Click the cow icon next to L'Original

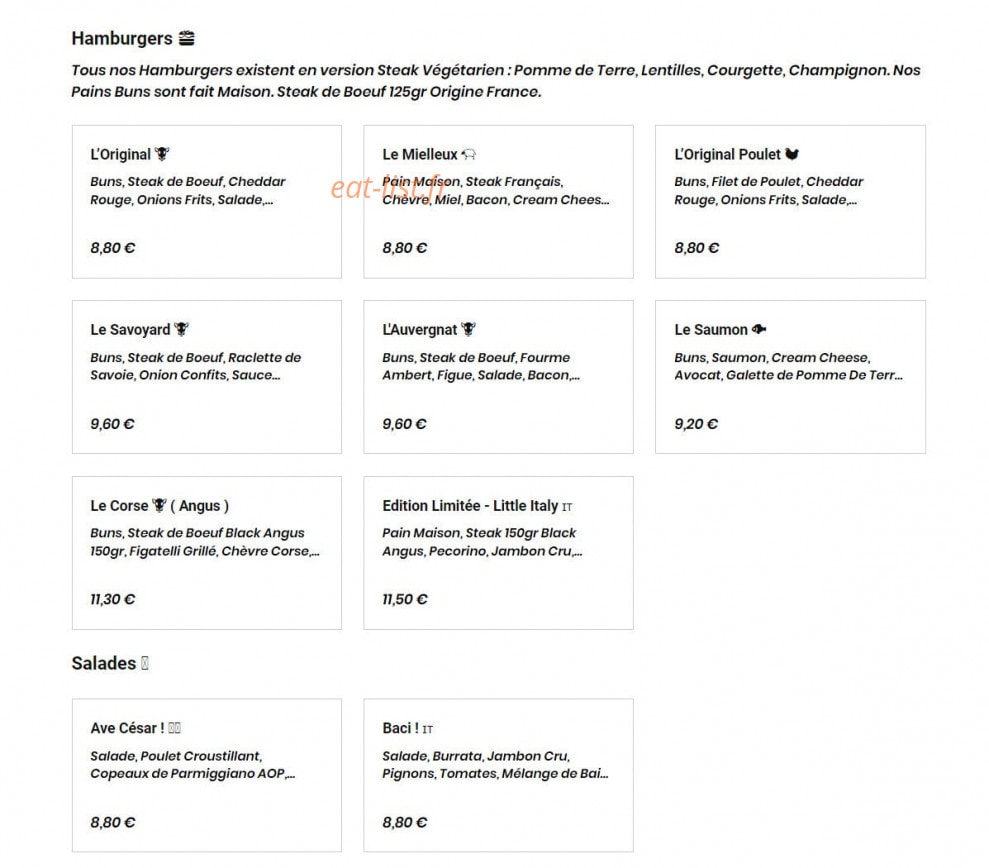(162, 154)
